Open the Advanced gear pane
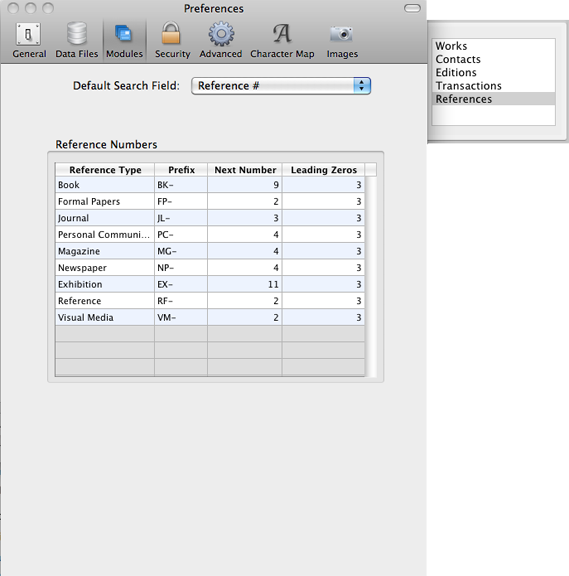The image size is (569, 576). pyautogui.click(x=221, y=40)
